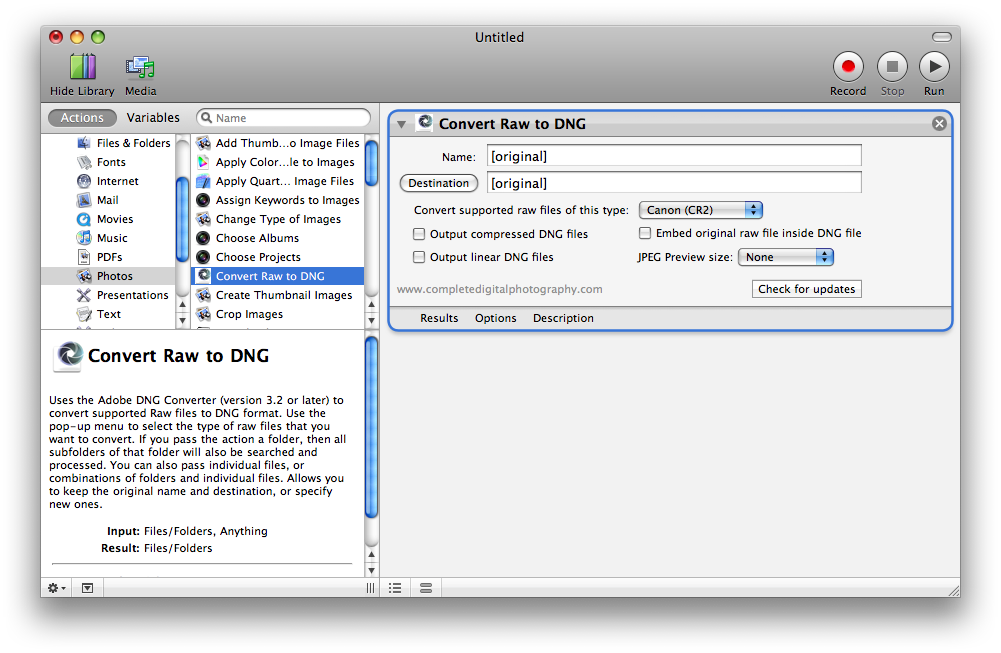Image resolution: width=1001 pixels, height=653 pixels.
Task: Enable Output linear DNG files checkbox
Action: (x=419, y=257)
